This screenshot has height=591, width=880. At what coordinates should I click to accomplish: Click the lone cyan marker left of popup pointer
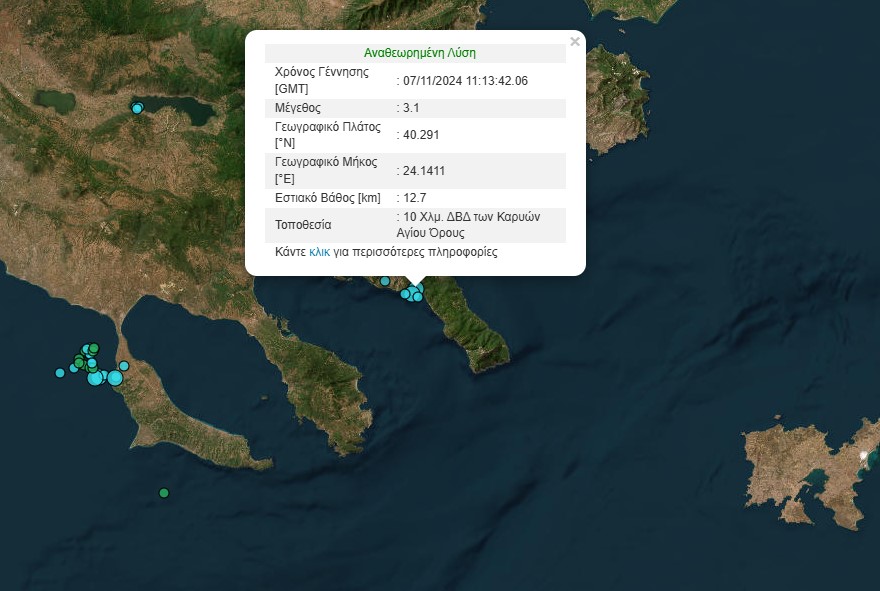[x=385, y=281]
